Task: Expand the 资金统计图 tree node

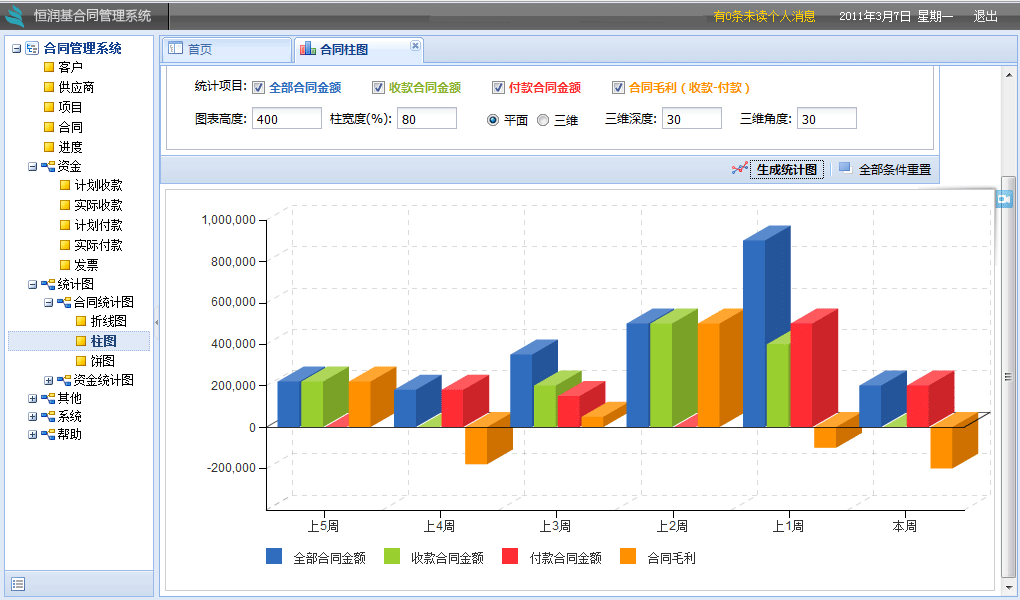Action: pos(49,380)
